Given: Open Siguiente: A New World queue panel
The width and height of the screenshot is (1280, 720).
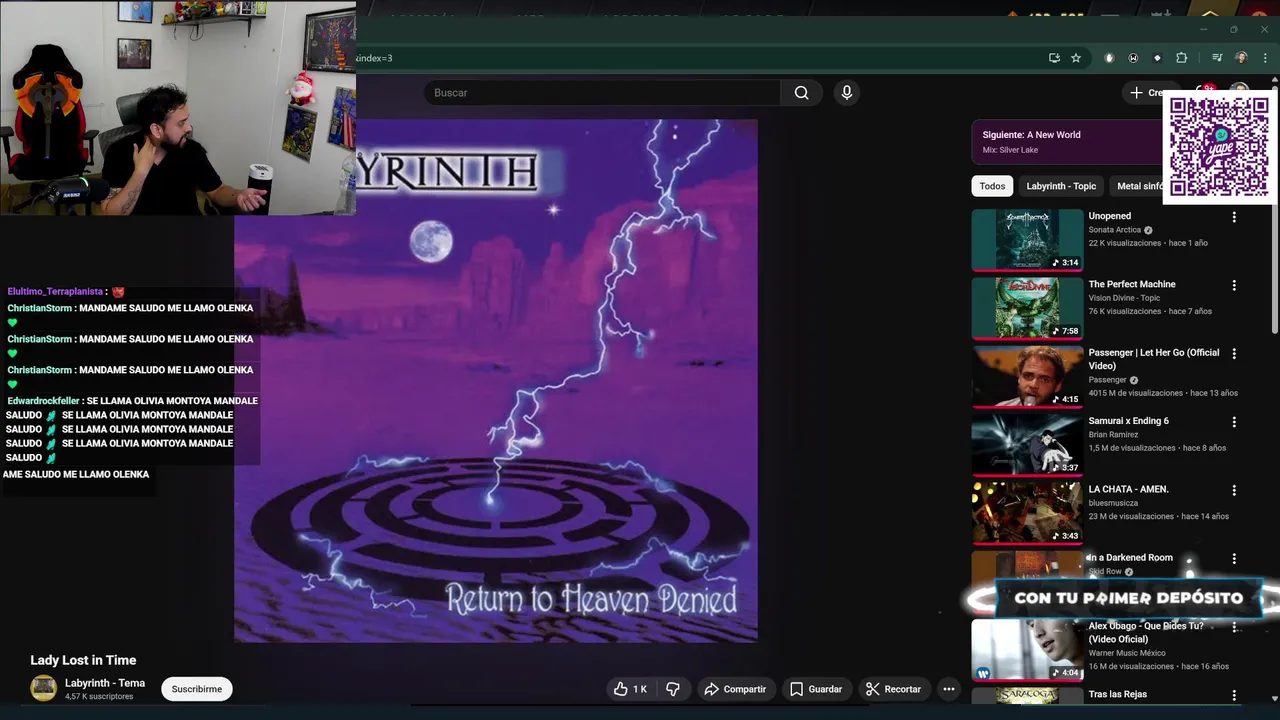Looking at the screenshot, I should tap(1067, 141).
